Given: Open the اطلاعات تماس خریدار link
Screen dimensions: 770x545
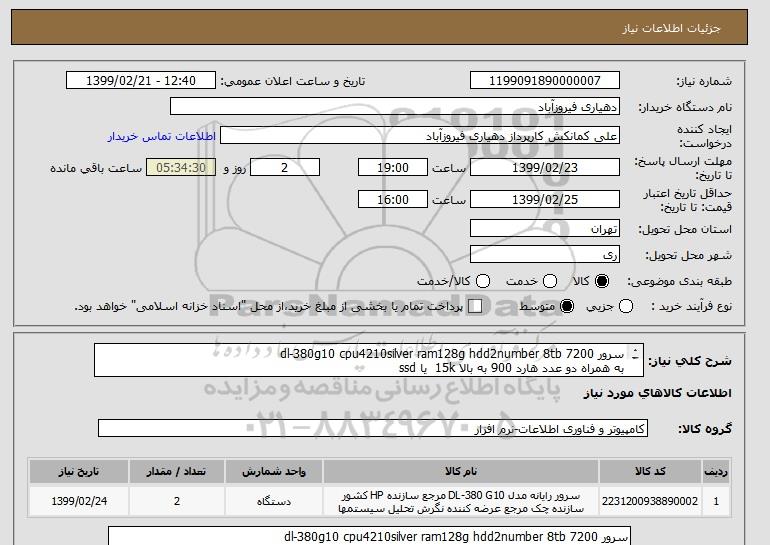Looking at the screenshot, I should (x=162, y=136).
